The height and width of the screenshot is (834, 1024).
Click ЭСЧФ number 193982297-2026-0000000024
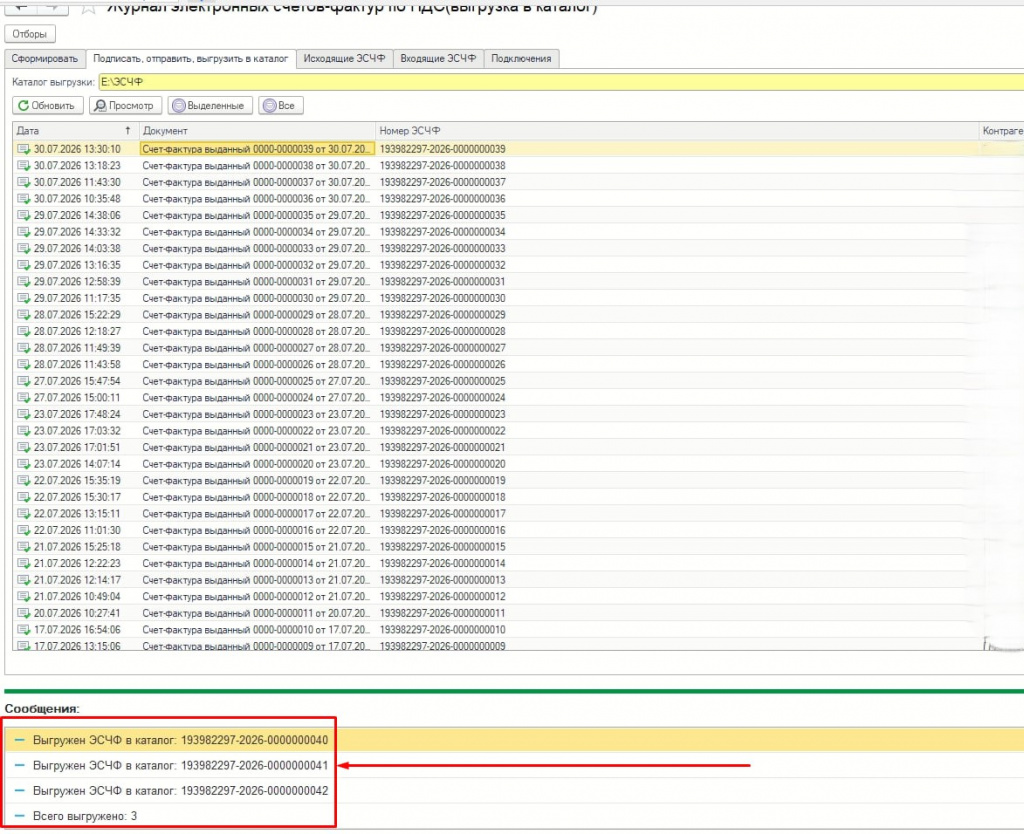443,398
